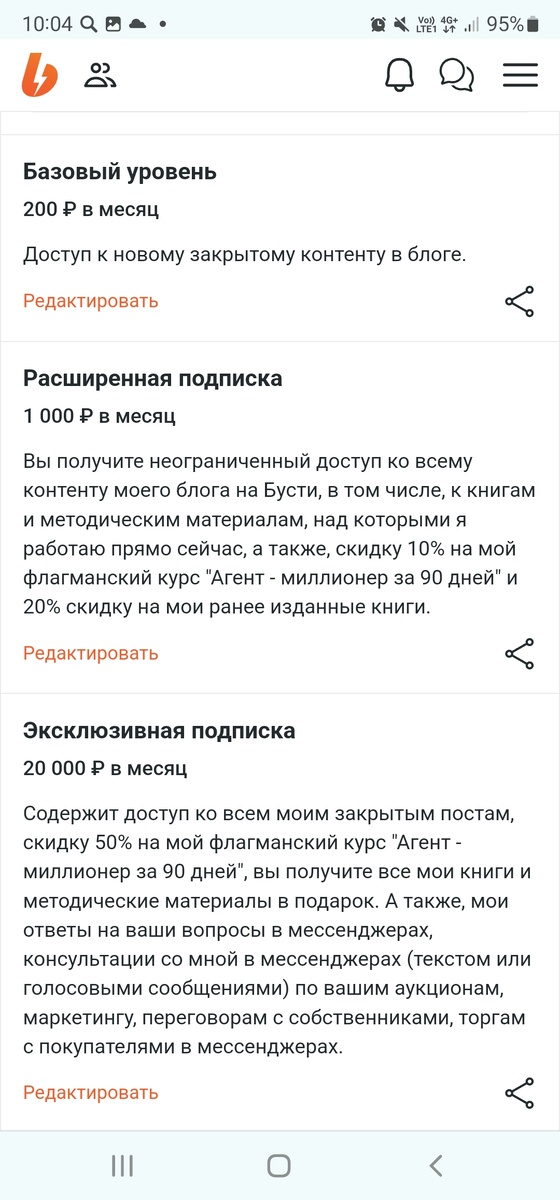Edit the Расширенная подписка subscription

(x=91, y=654)
